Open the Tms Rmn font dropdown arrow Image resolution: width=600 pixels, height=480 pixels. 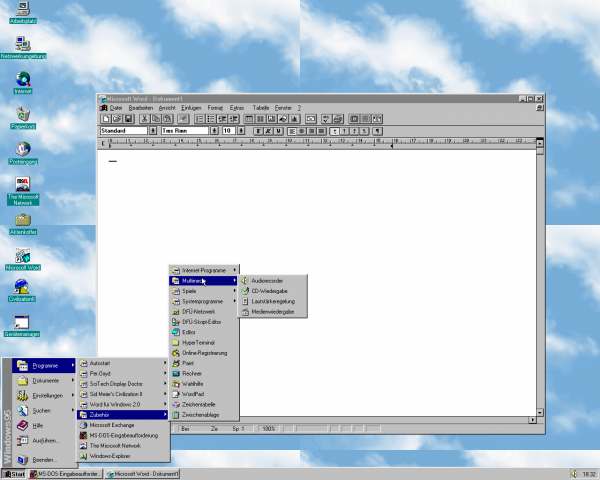[x=214, y=131]
